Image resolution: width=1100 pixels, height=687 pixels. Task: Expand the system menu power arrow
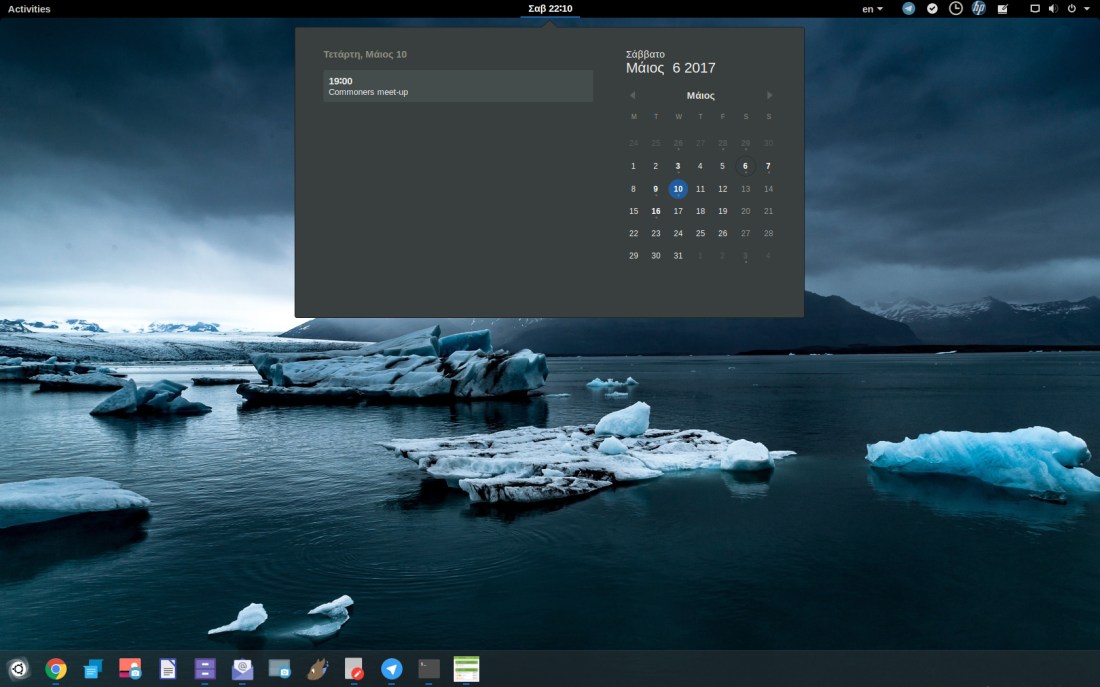point(1086,9)
